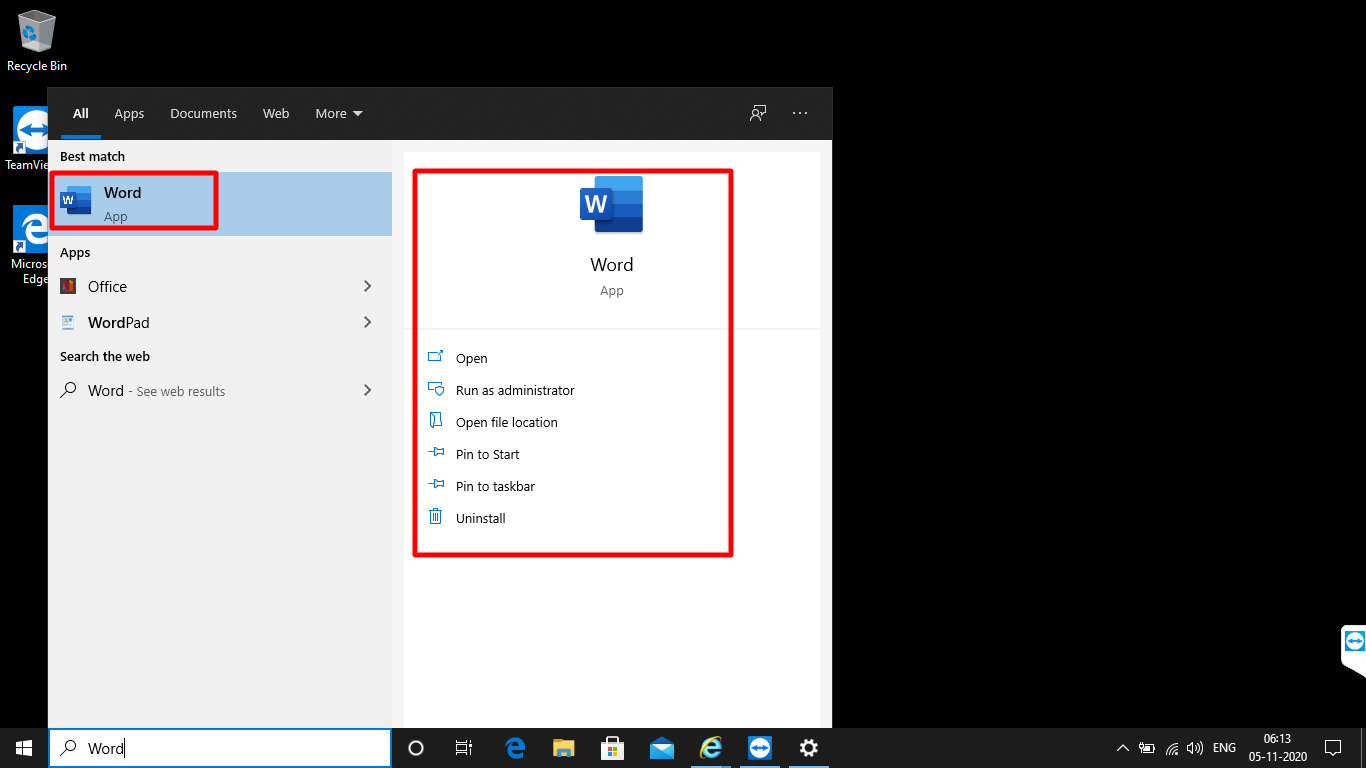Screen dimensions: 1366x768
Task: Click the large Word logo in details pane
Action: (611, 204)
